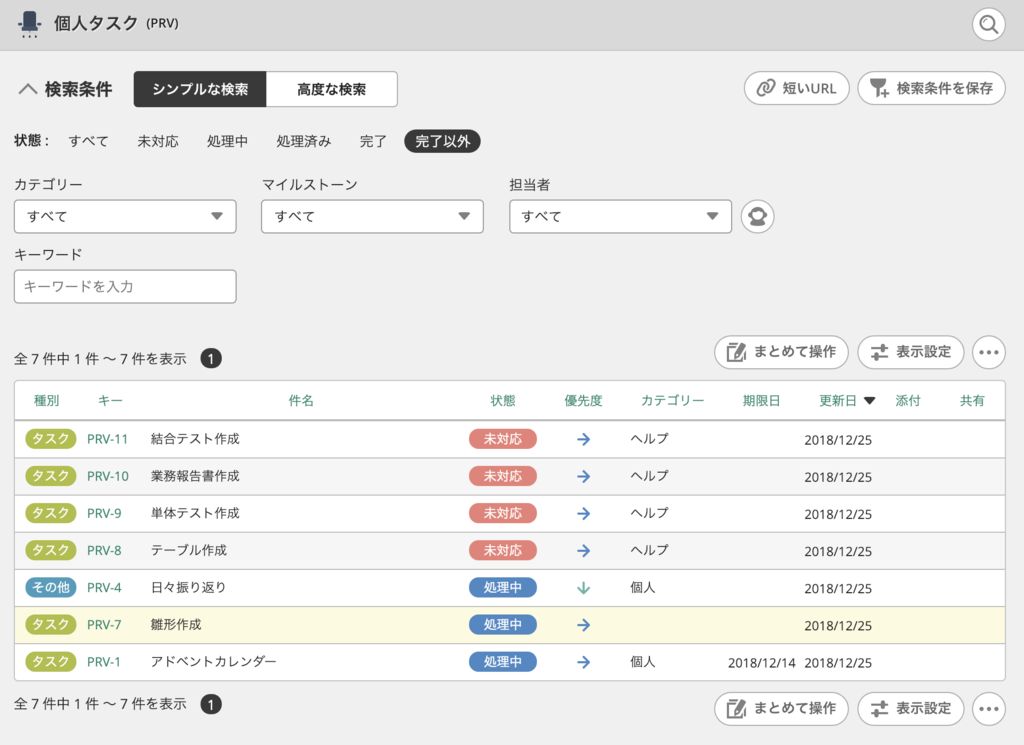Sort by 優先度 column header
The image size is (1024, 745).
[583, 400]
